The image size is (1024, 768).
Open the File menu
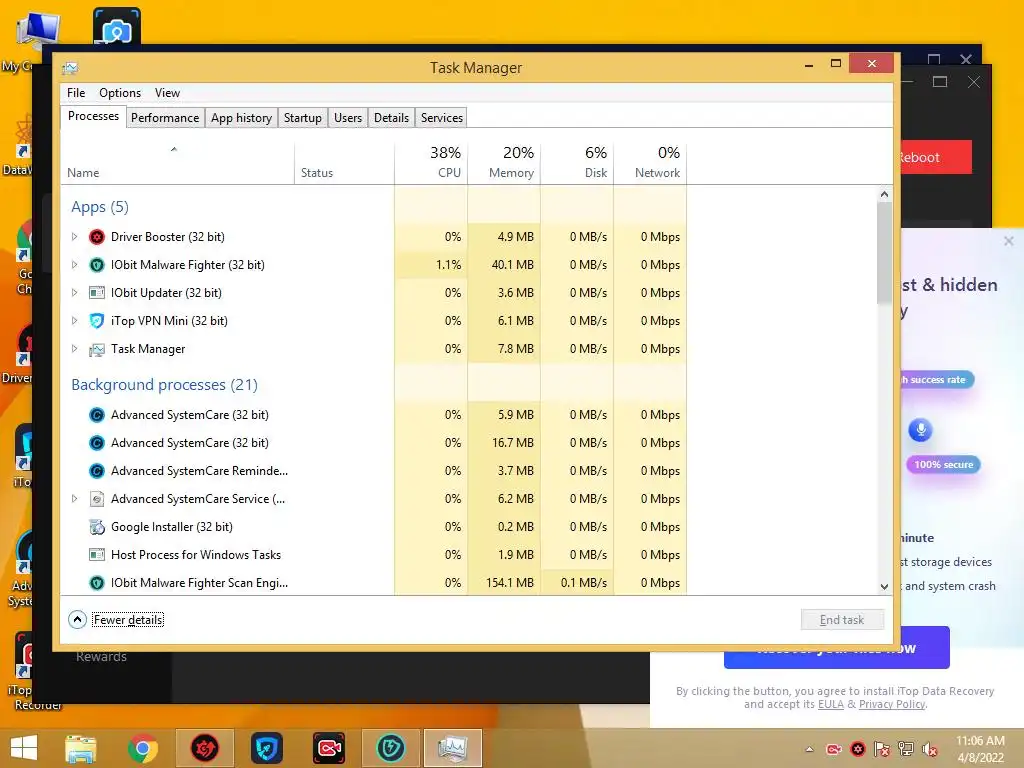pyautogui.click(x=76, y=93)
